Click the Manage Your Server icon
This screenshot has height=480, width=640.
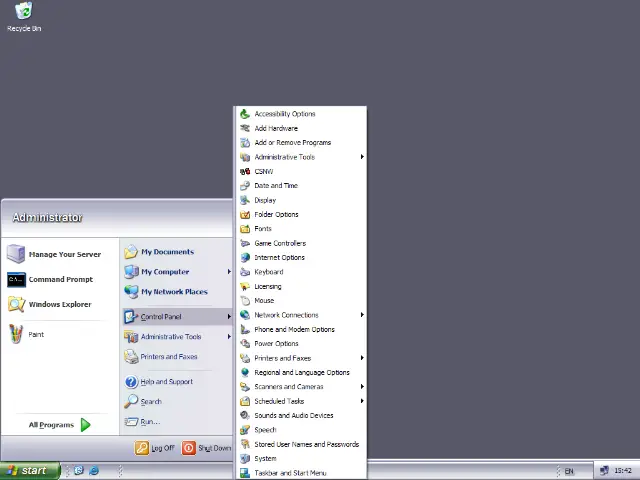tap(16, 254)
